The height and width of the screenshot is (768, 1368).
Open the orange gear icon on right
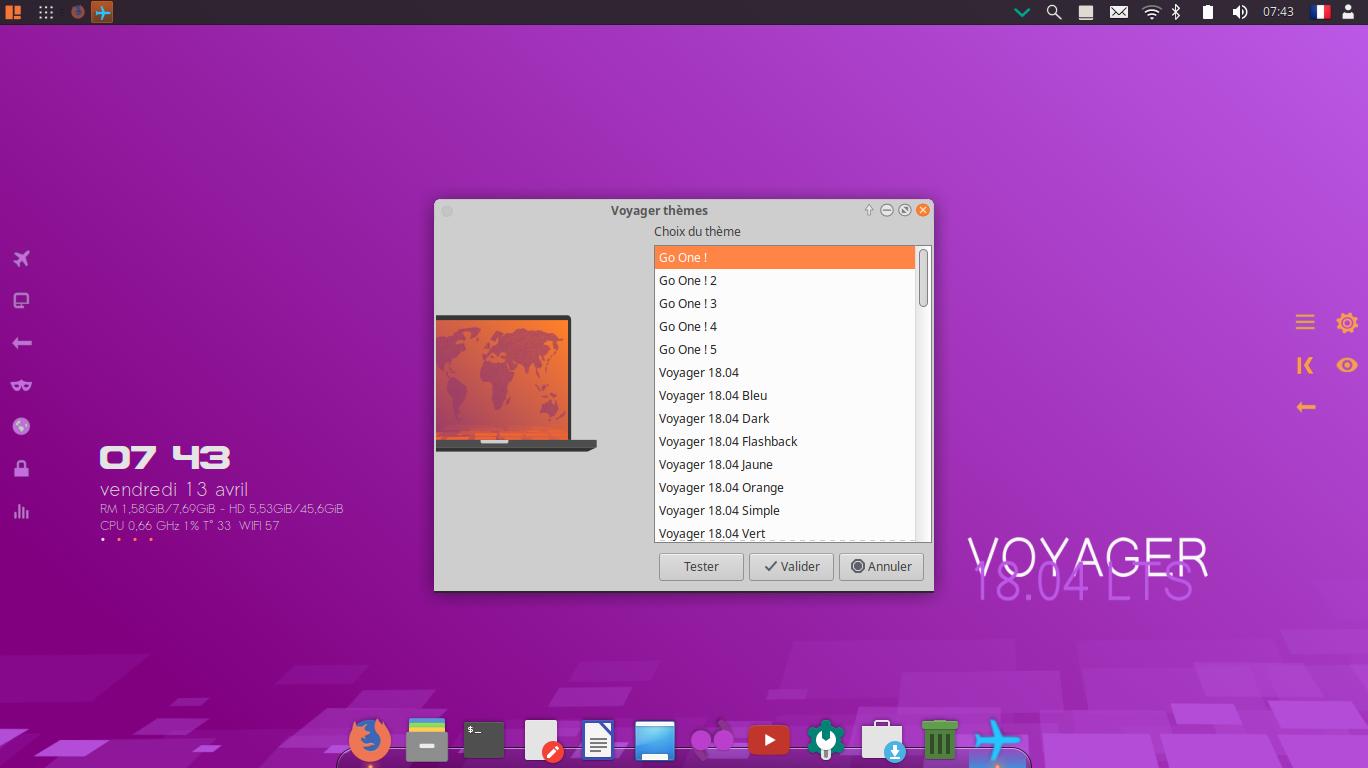click(x=1347, y=322)
